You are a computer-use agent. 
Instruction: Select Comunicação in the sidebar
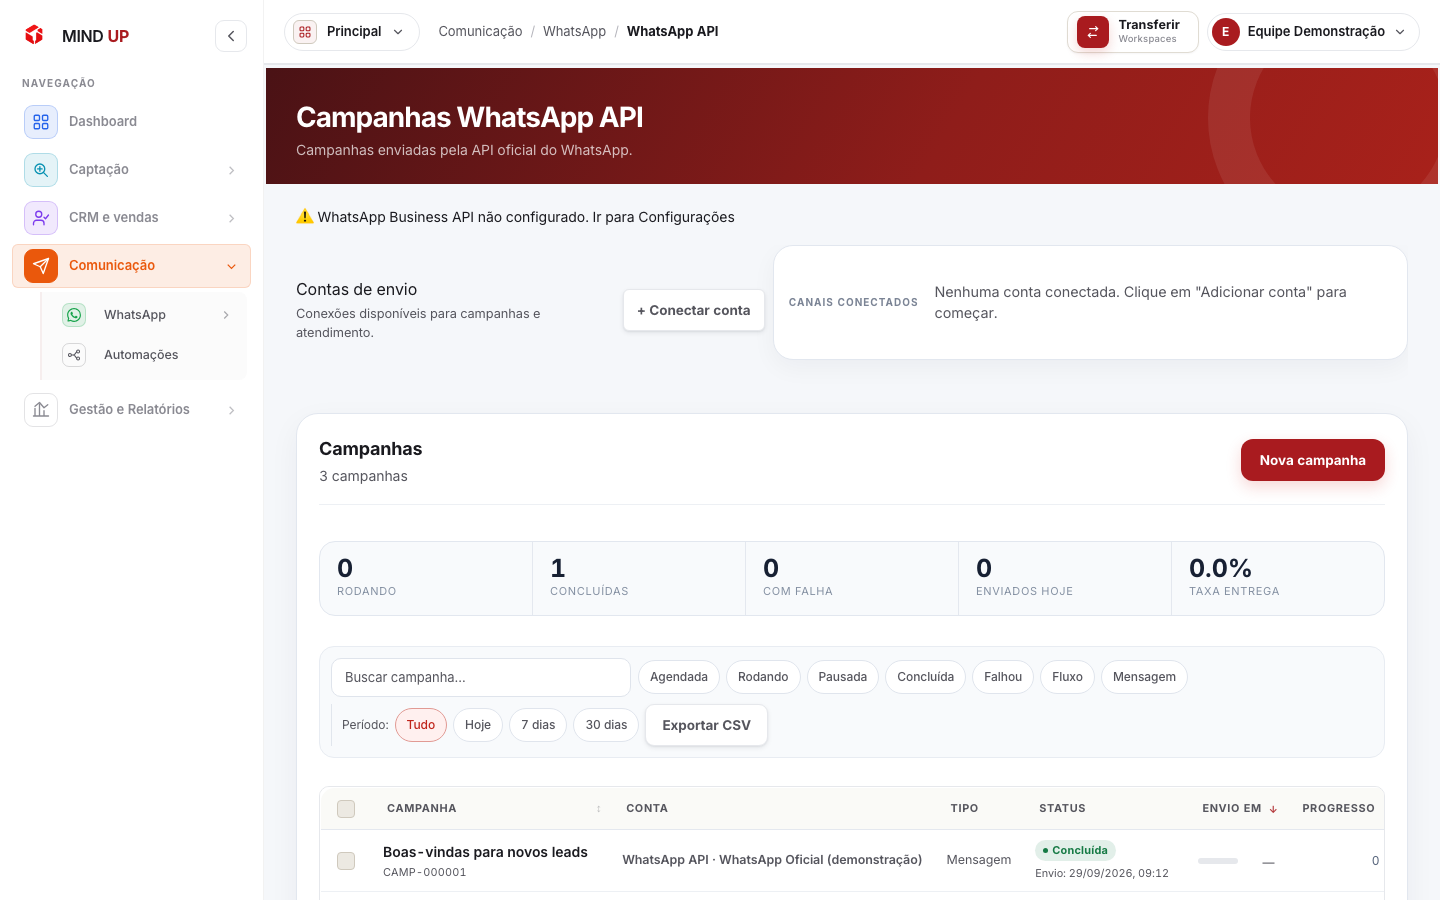click(131, 266)
